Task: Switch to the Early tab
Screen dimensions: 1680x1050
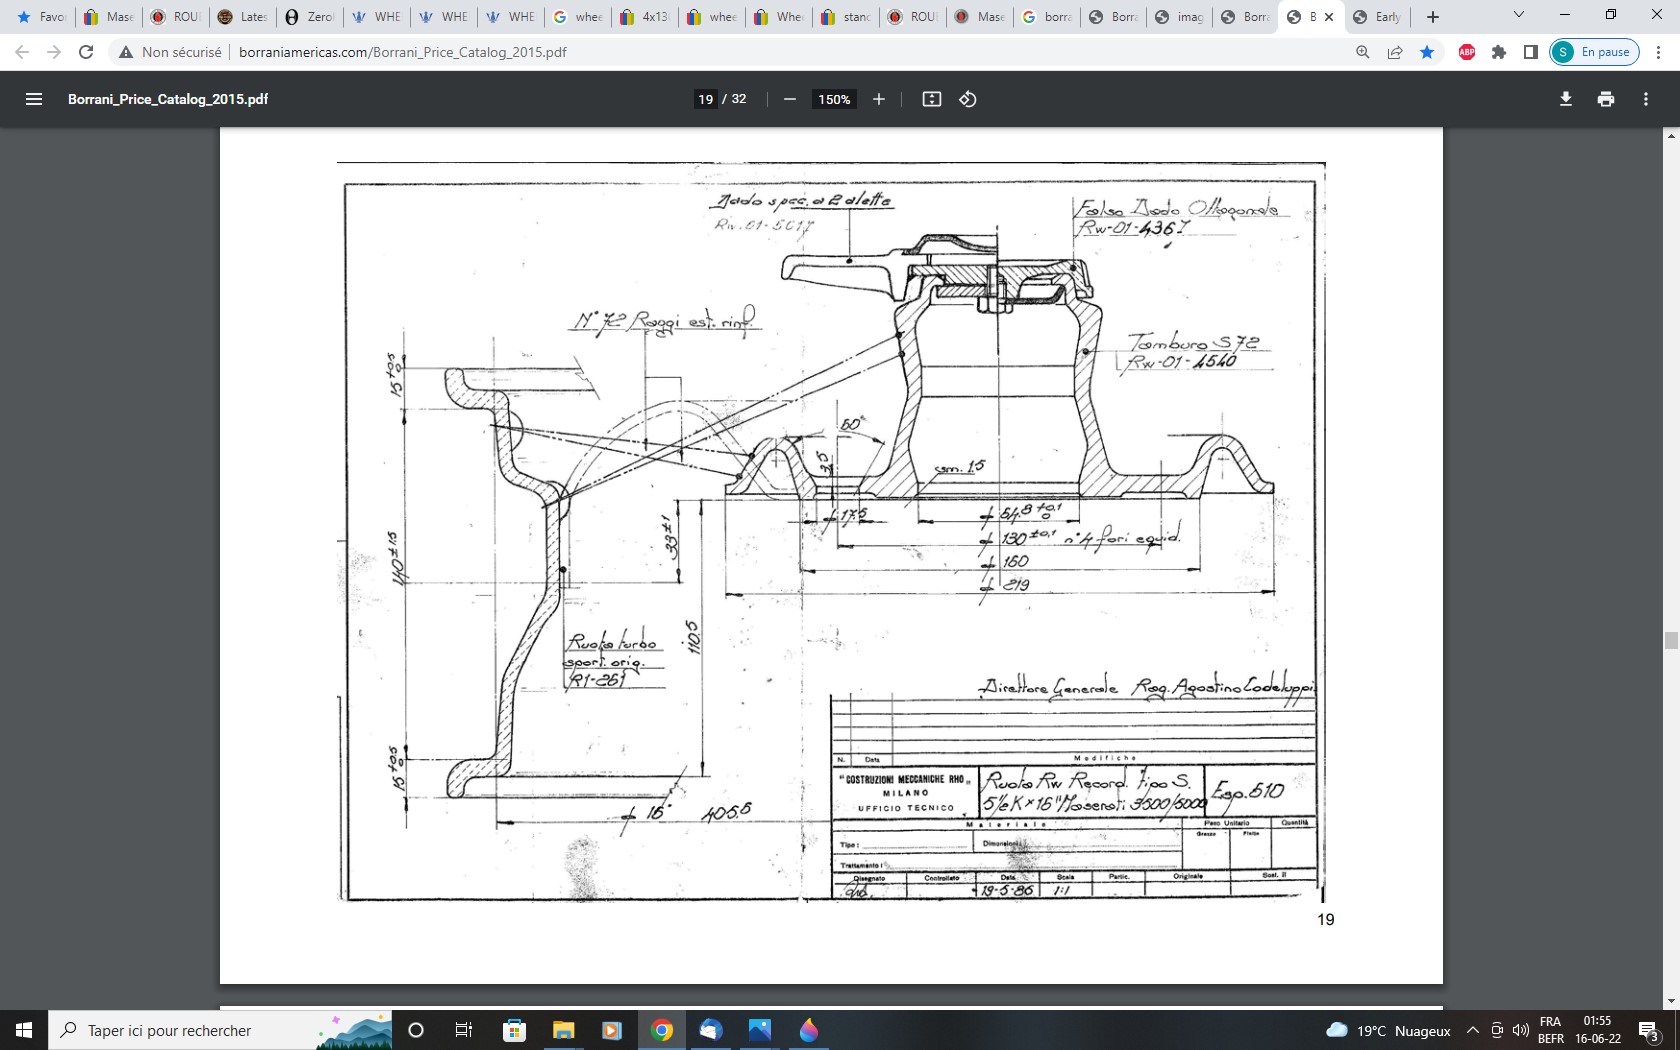Action: coord(1377,17)
